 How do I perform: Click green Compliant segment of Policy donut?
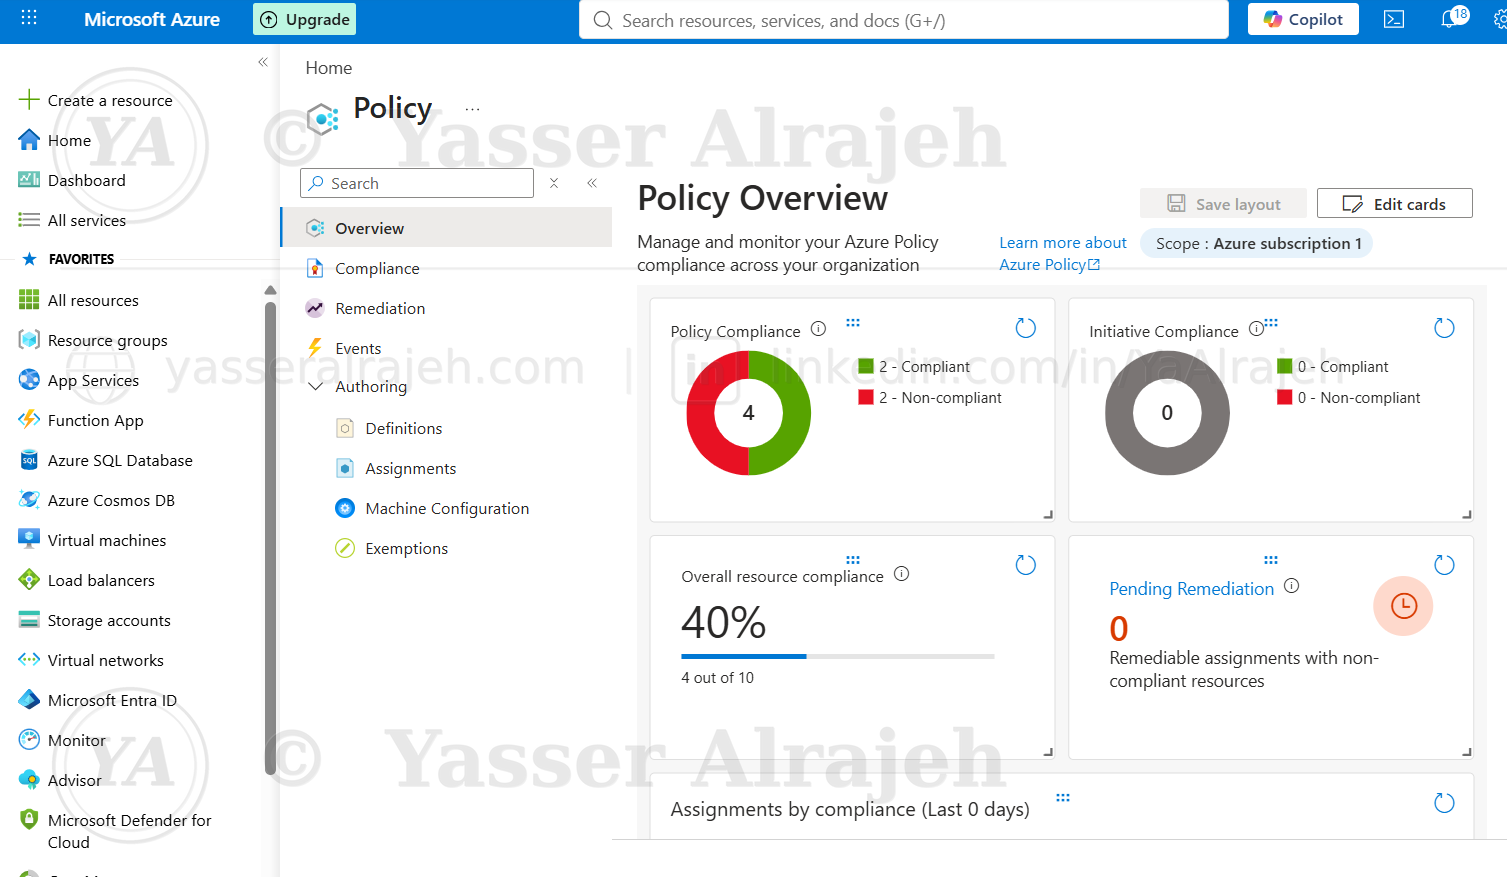click(794, 413)
